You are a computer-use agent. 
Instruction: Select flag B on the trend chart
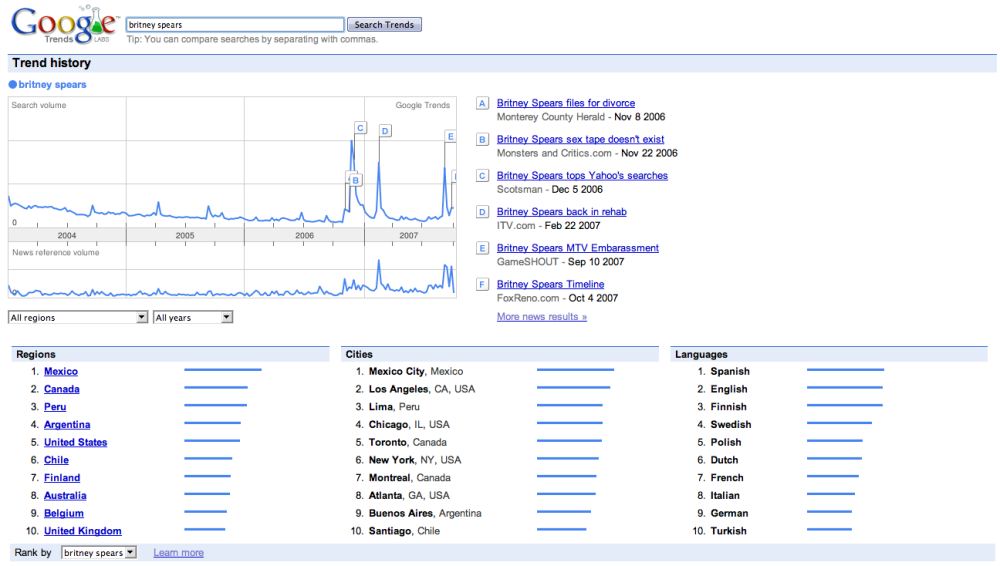click(355, 181)
